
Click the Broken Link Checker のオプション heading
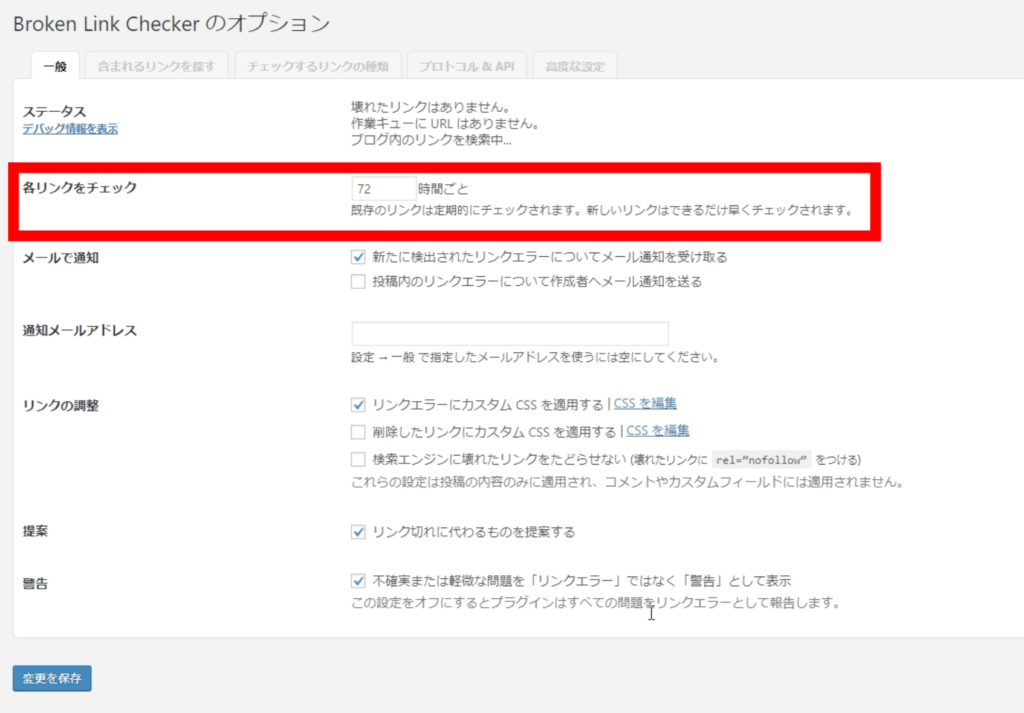[172, 24]
